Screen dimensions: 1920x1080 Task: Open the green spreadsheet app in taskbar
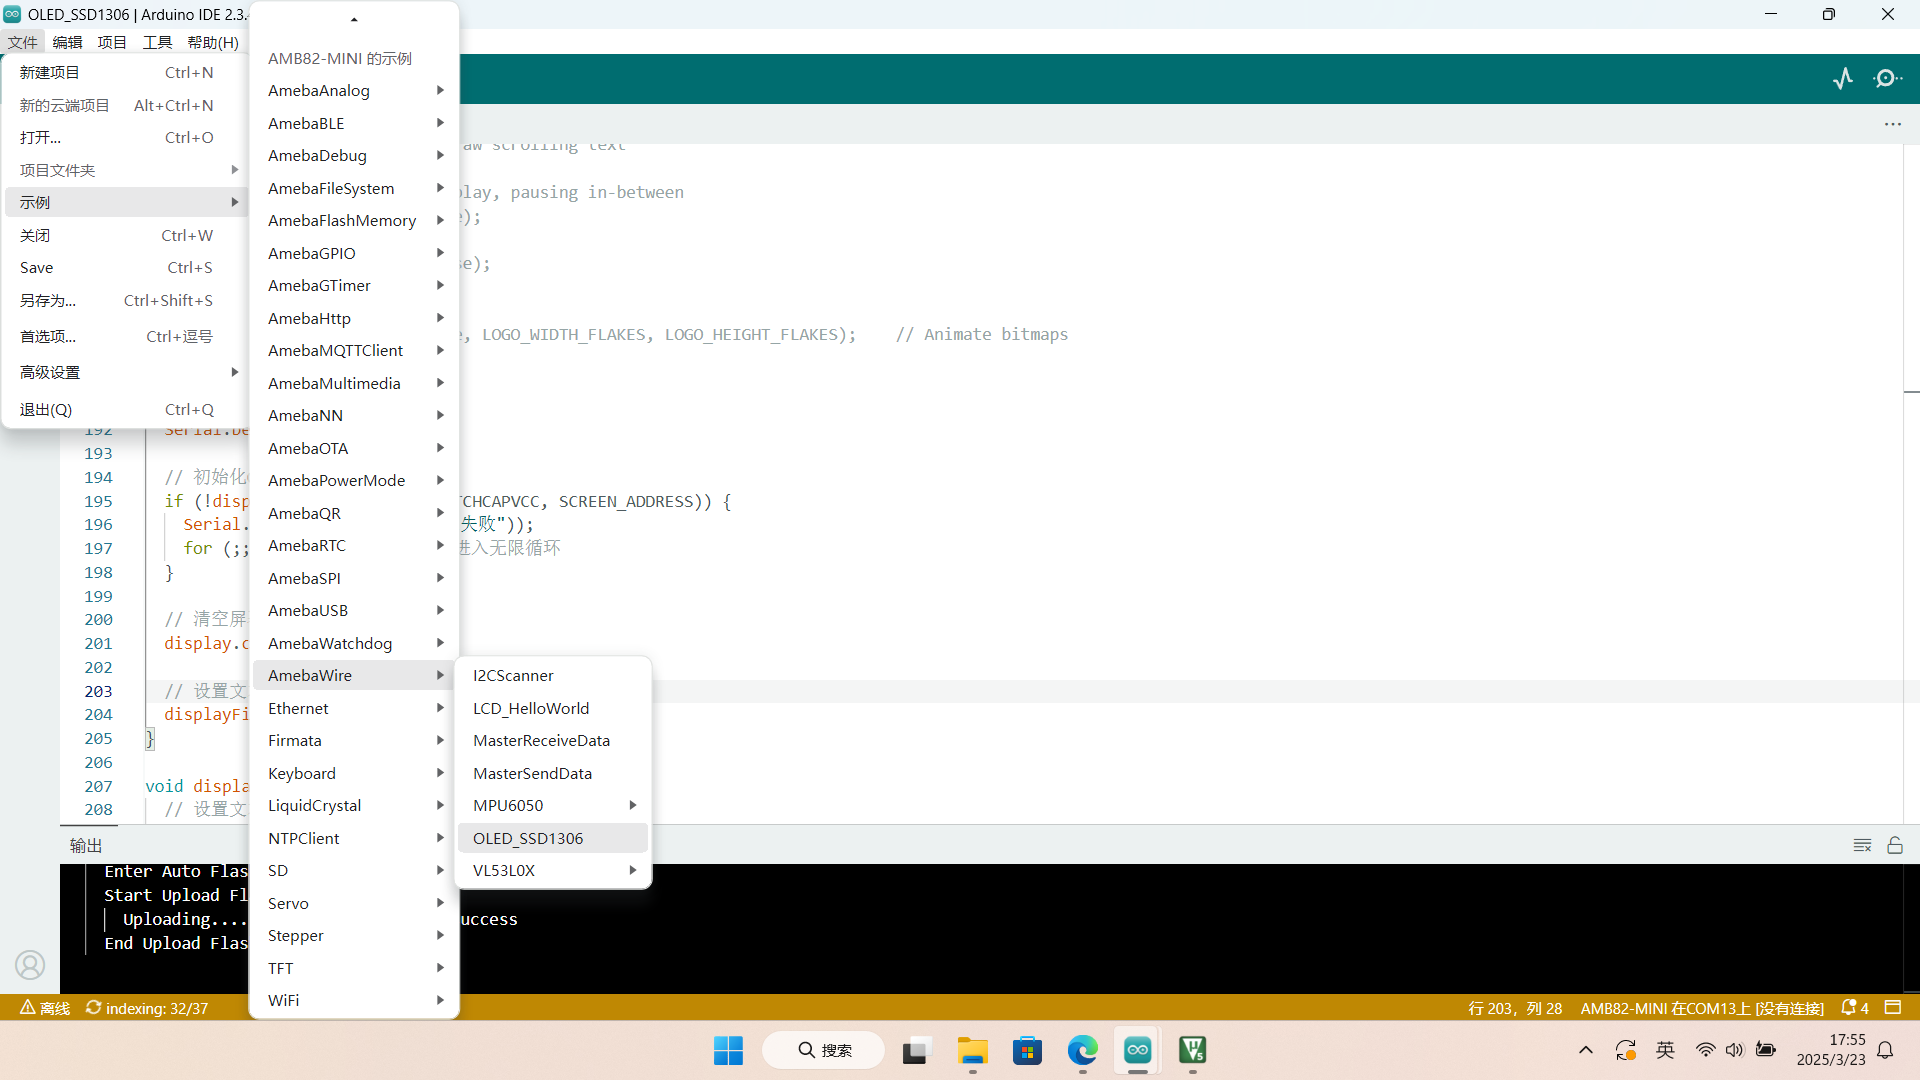click(1192, 1050)
